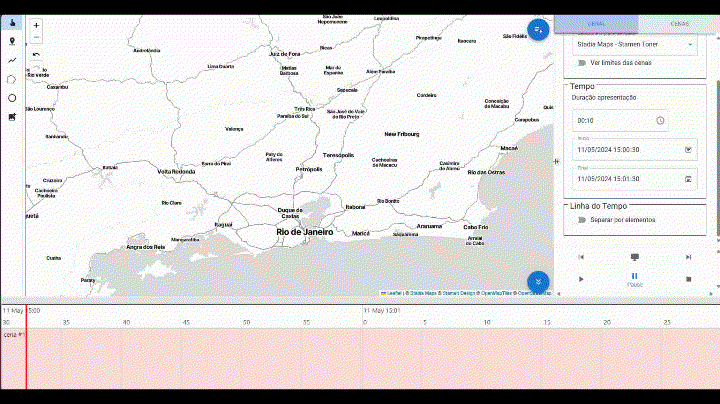The image size is (720, 404).
Task: Switch to the GERAL tab
Action: point(596,24)
